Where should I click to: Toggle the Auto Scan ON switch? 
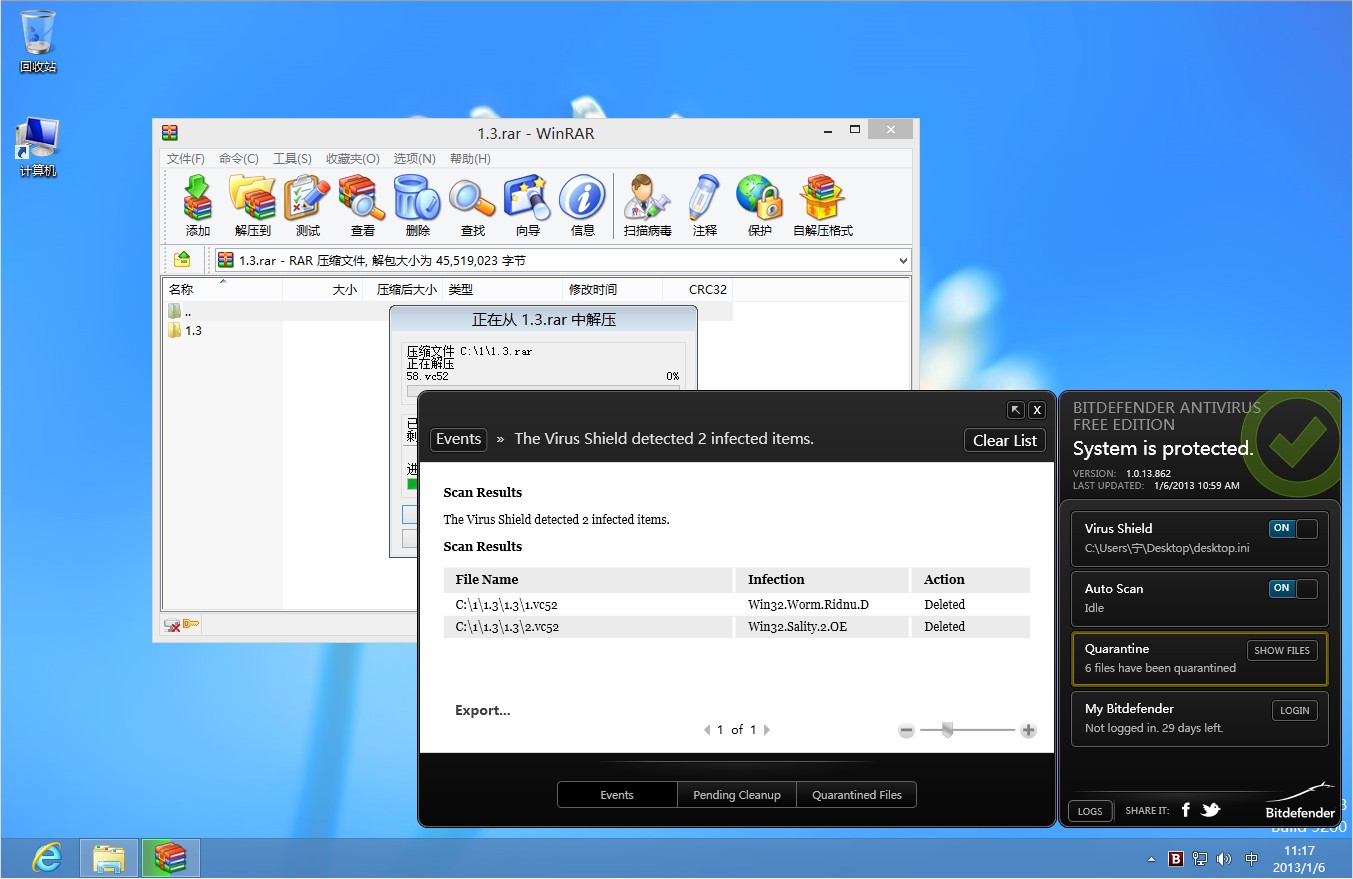coord(1293,589)
